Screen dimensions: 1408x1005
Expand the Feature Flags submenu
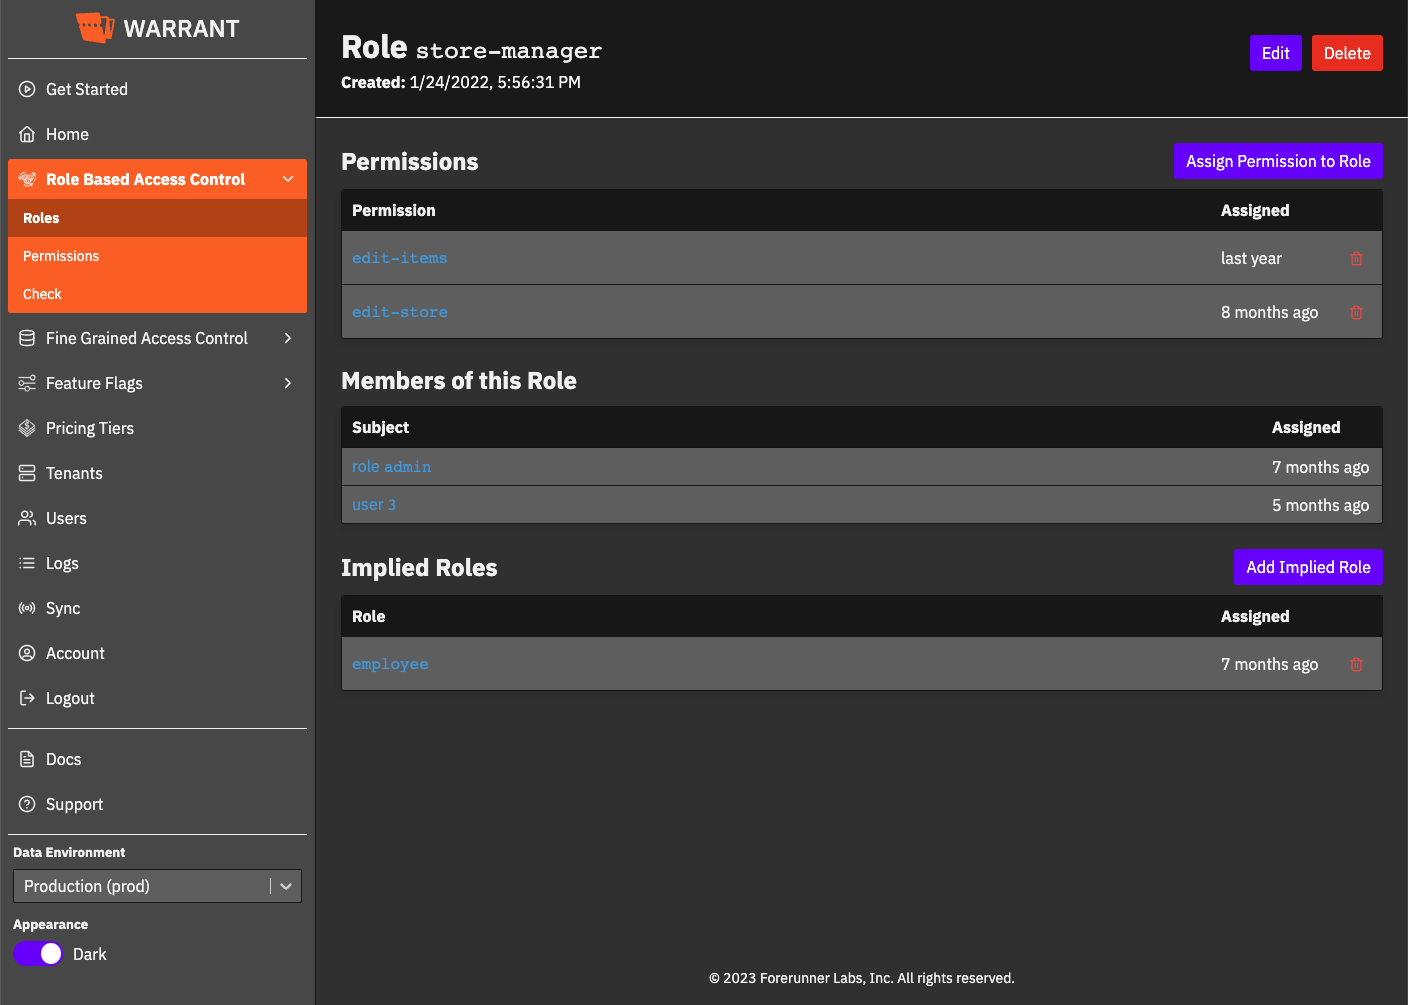click(x=288, y=384)
